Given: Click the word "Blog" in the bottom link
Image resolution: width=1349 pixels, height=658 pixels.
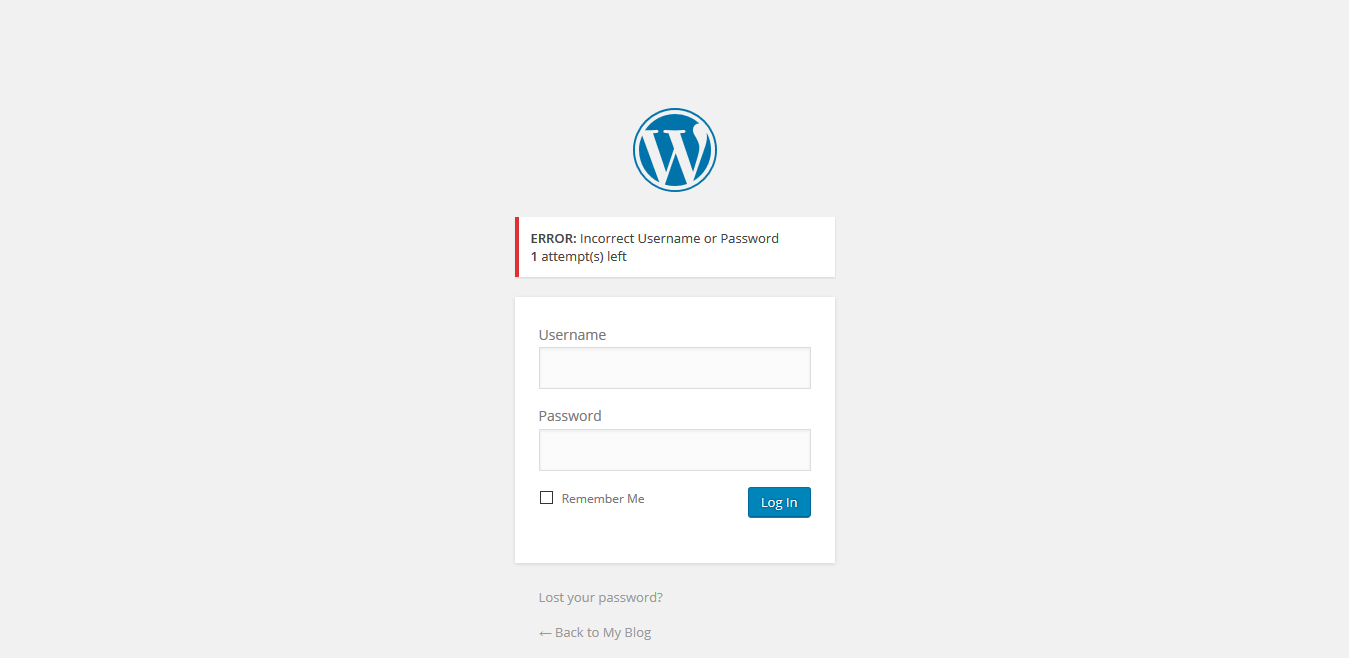Looking at the screenshot, I should (x=638, y=633).
